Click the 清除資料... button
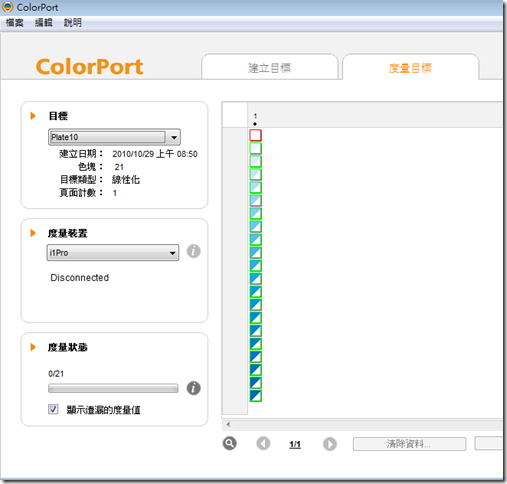The width and height of the screenshot is (507, 484). point(409,444)
